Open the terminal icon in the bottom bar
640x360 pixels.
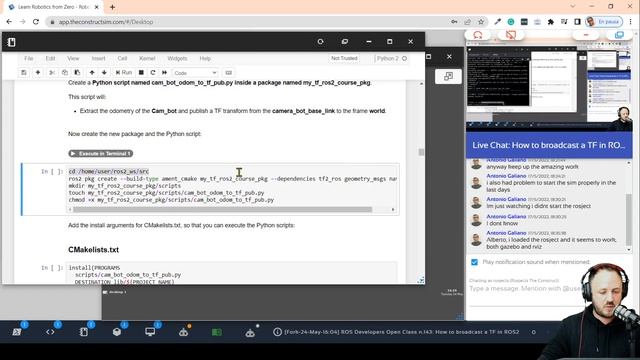coord(17,332)
